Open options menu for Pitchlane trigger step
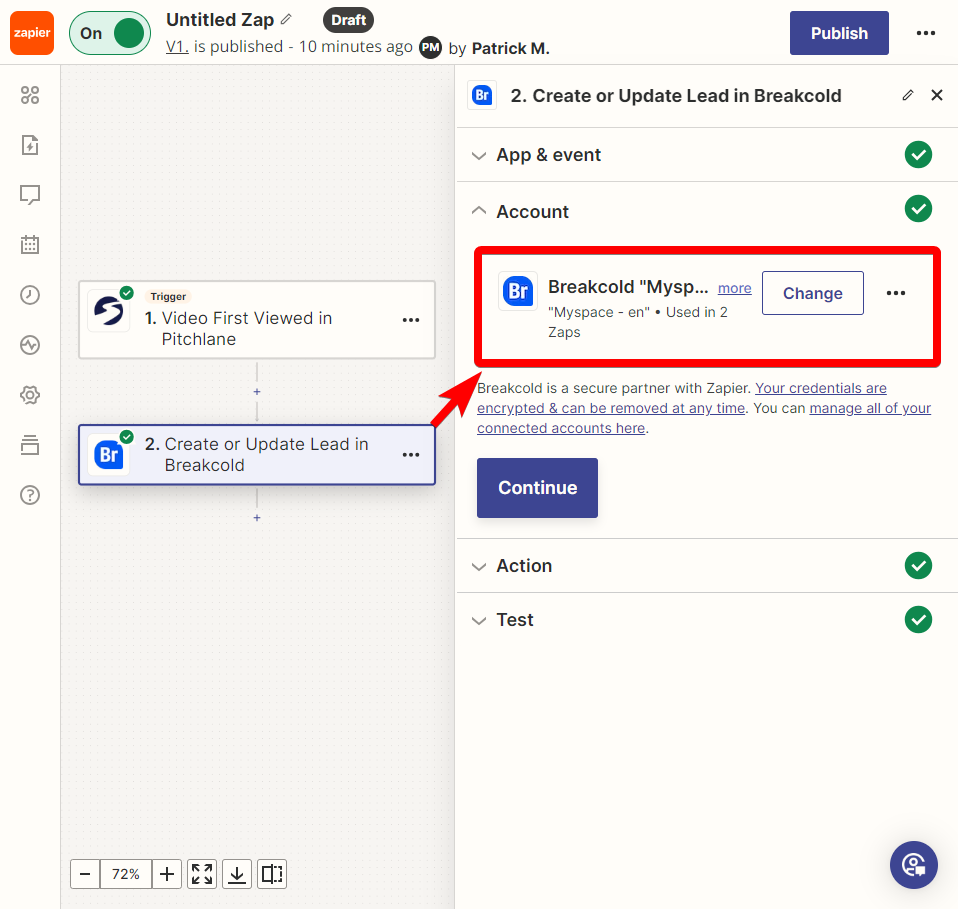The width and height of the screenshot is (958, 909). pos(411,320)
